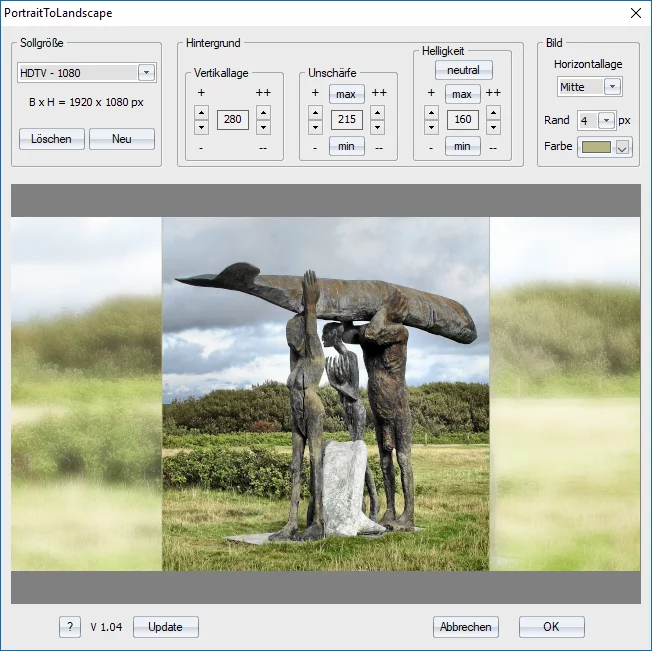Increase Vertikallage with the small-step up arrow
Image resolution: width=652 pixels, height=651 pixels.
coord(201,113)
